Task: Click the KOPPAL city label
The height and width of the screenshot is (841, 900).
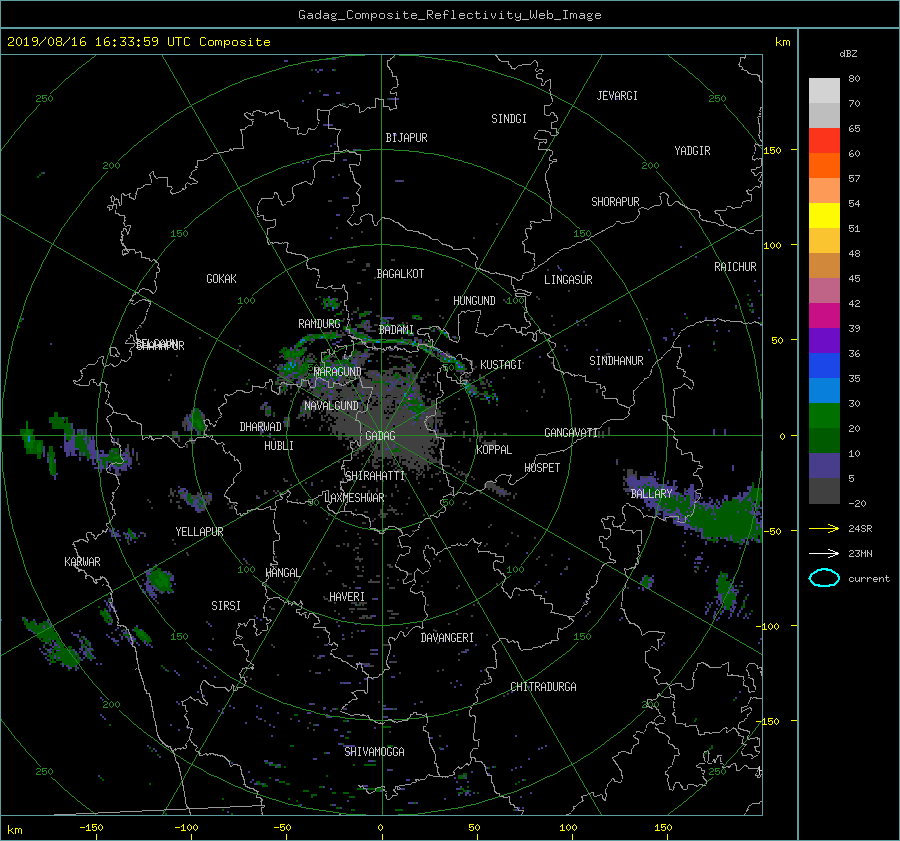Action: (494, 449)
